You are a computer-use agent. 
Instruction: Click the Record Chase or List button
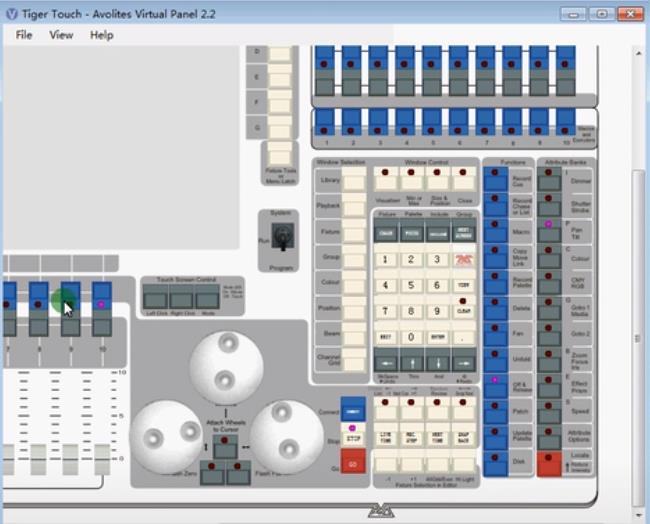coord(495,205)
